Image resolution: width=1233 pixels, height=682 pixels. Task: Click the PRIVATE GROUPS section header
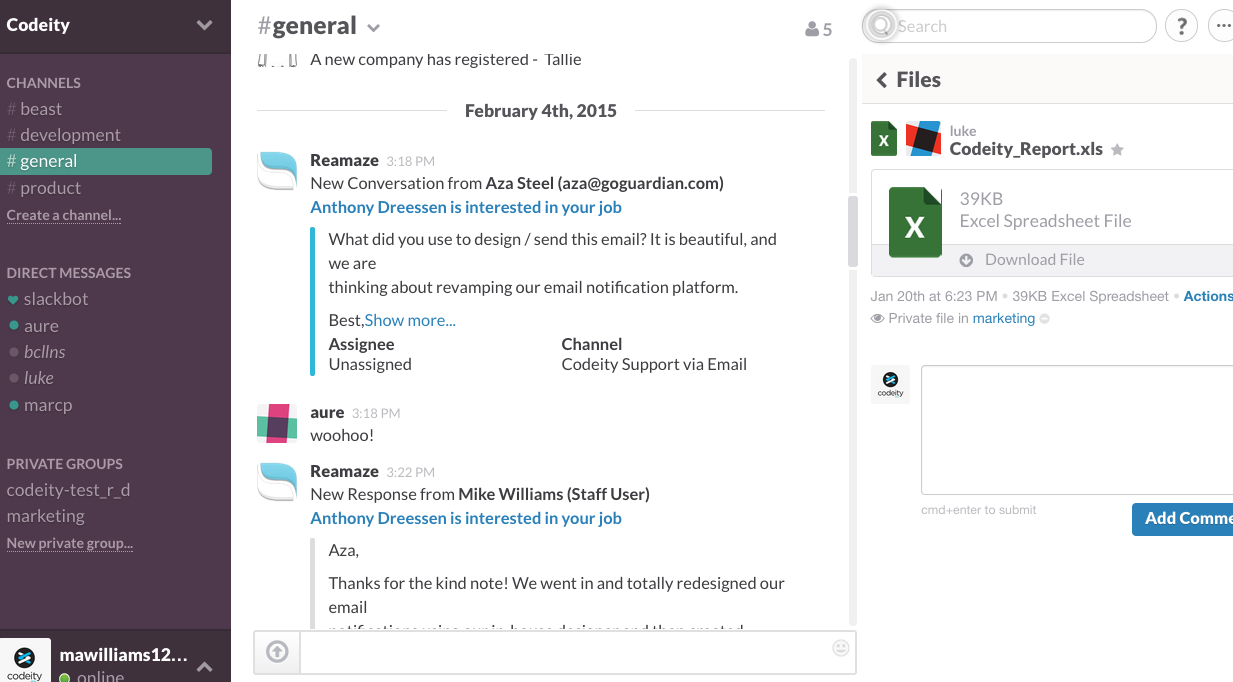(x=64, y=464)
